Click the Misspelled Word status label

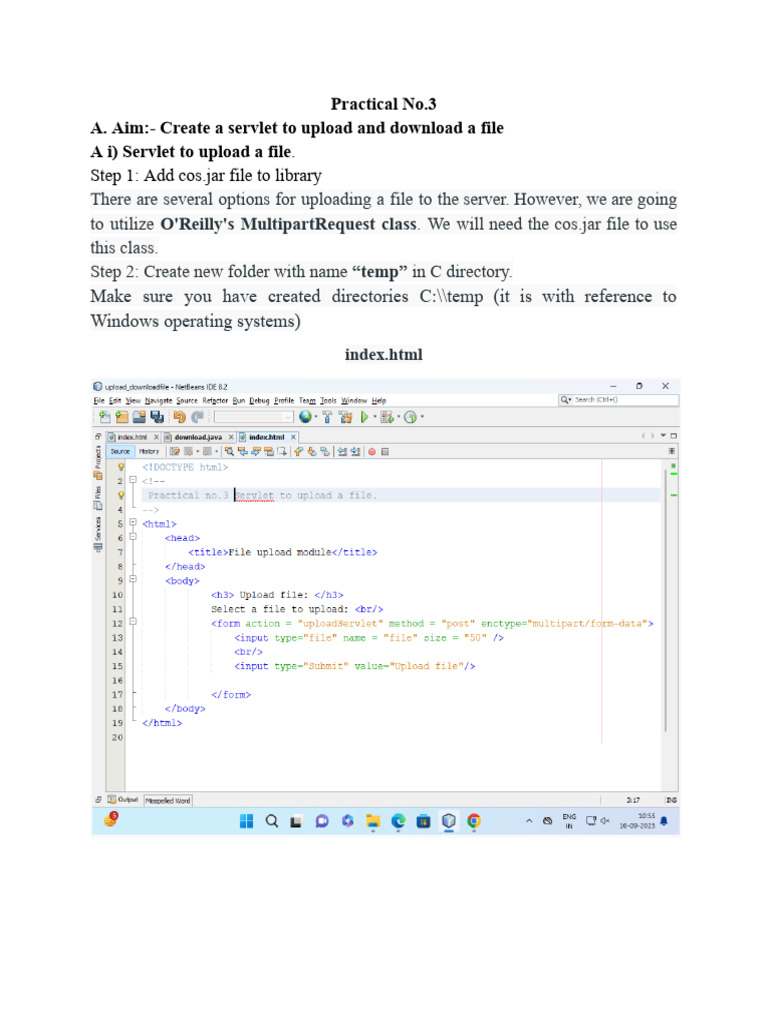point(168,800)
